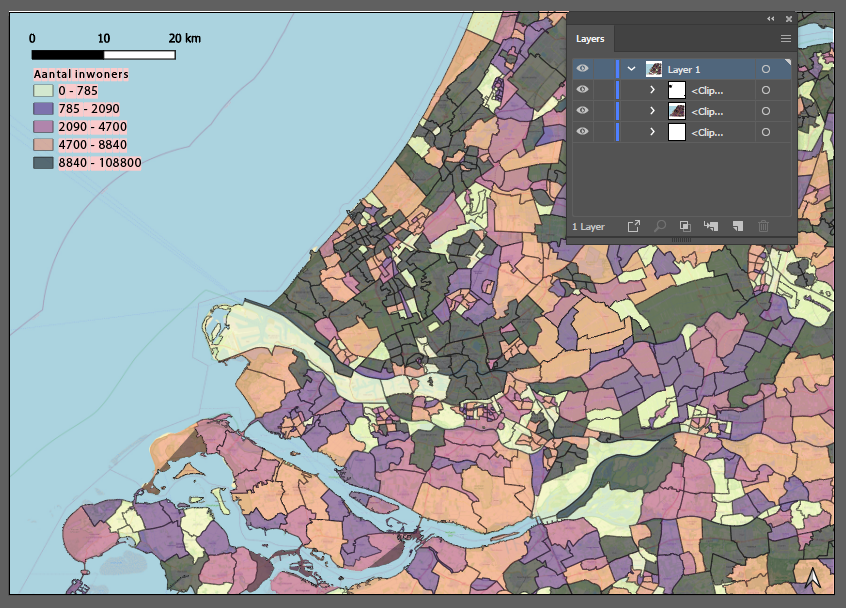This screenshot has height=608, width=846.
Task: Click the Collect for Export icon
Action: (x=634, y=226)
